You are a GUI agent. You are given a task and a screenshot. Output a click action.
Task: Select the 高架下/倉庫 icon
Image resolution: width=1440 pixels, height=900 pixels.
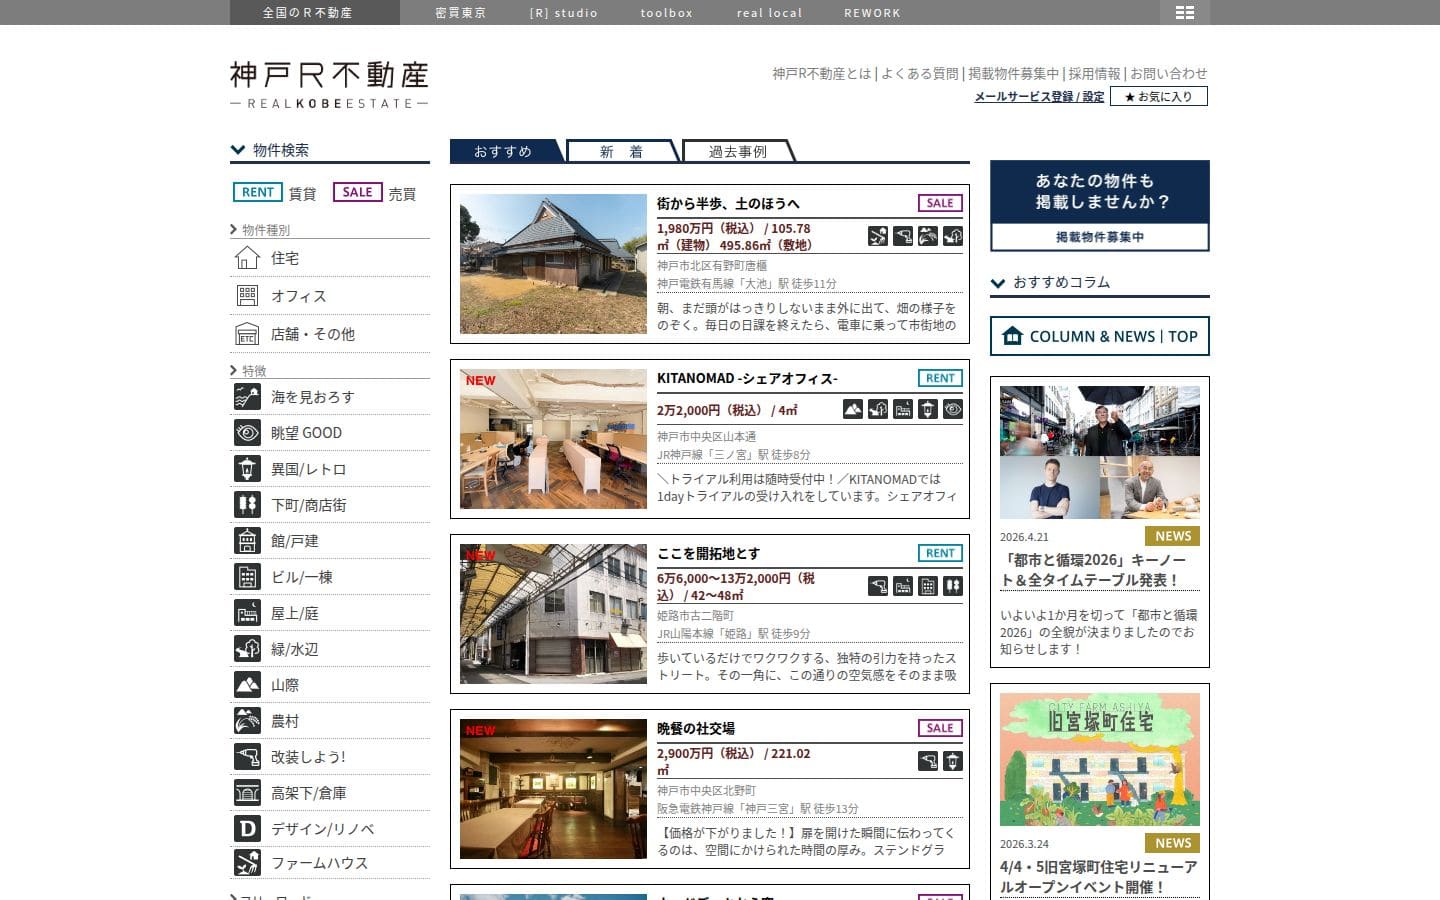pos(247,793)
